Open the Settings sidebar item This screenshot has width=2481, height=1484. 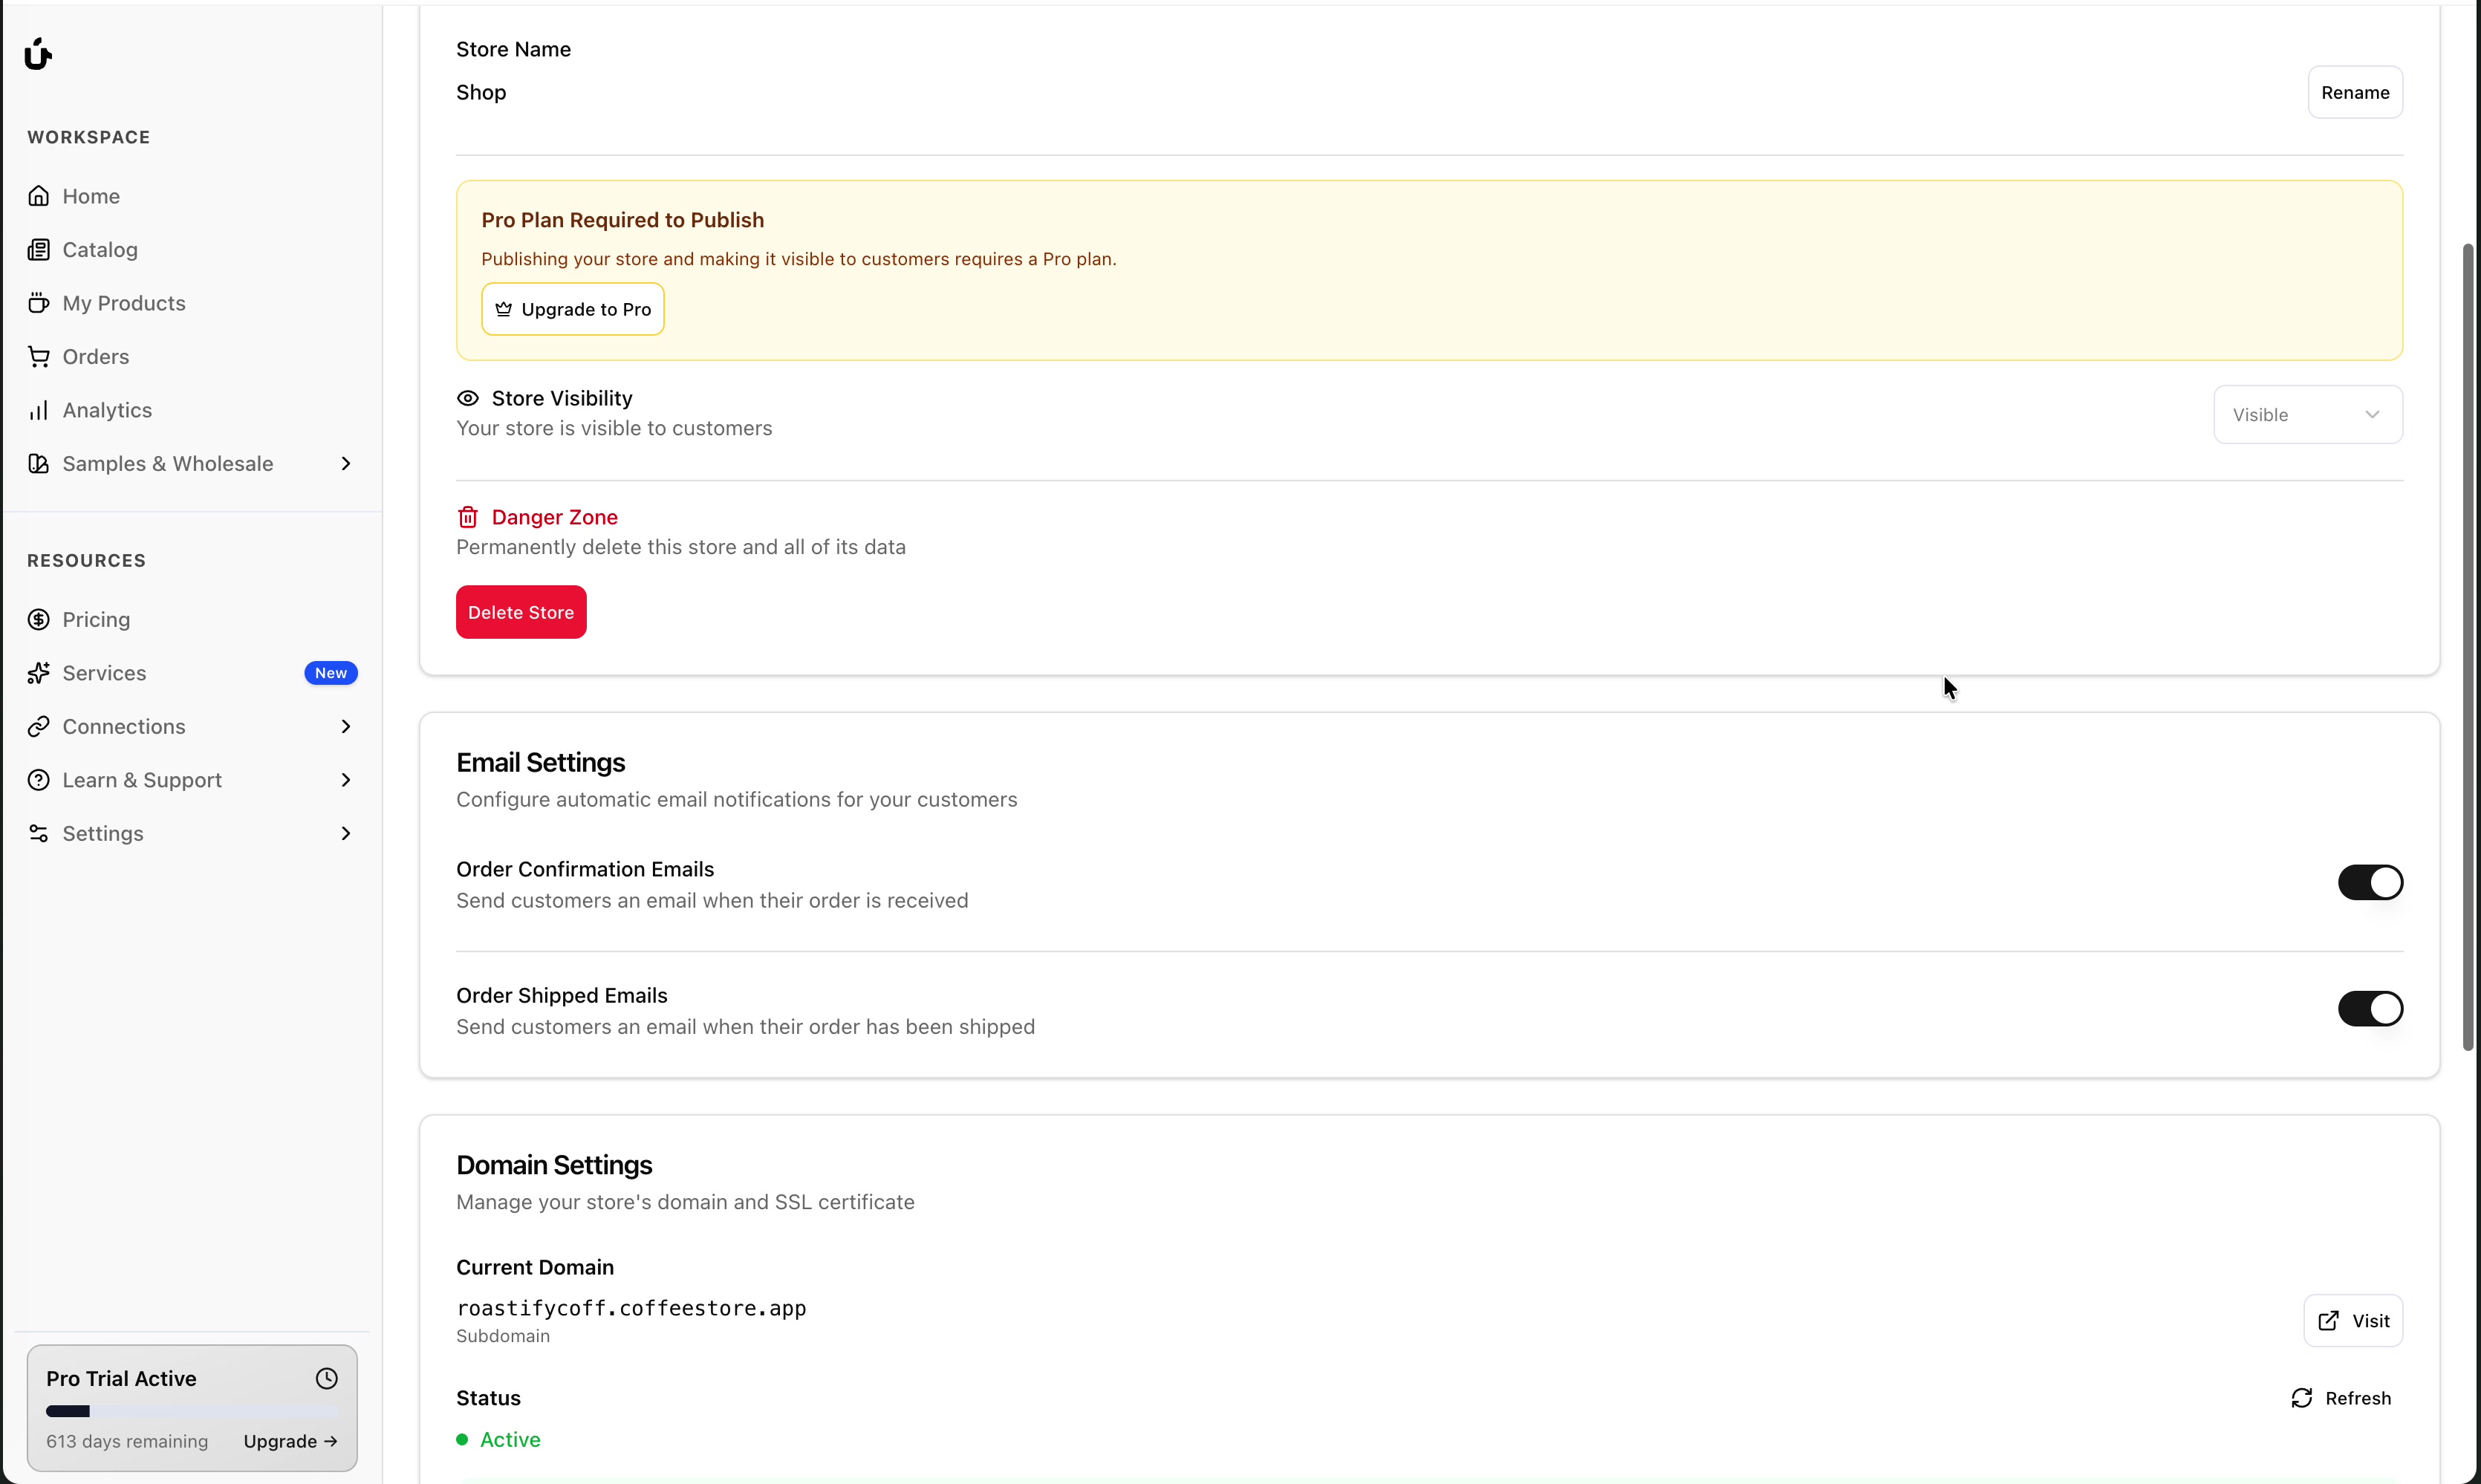tap(103, 834)
